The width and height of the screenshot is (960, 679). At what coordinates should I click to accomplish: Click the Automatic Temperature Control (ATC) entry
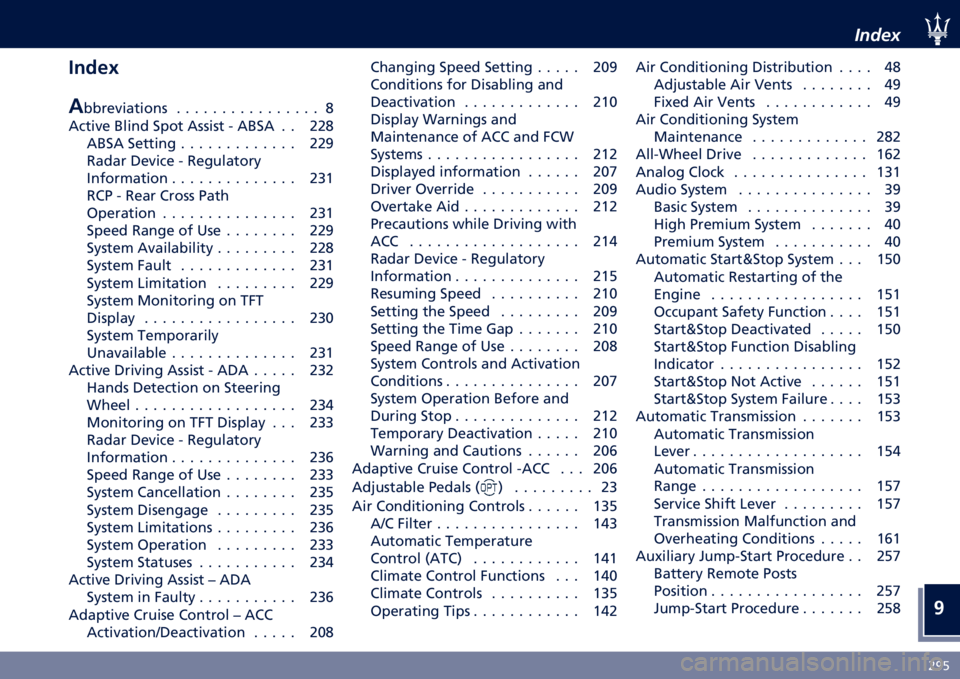493,550
